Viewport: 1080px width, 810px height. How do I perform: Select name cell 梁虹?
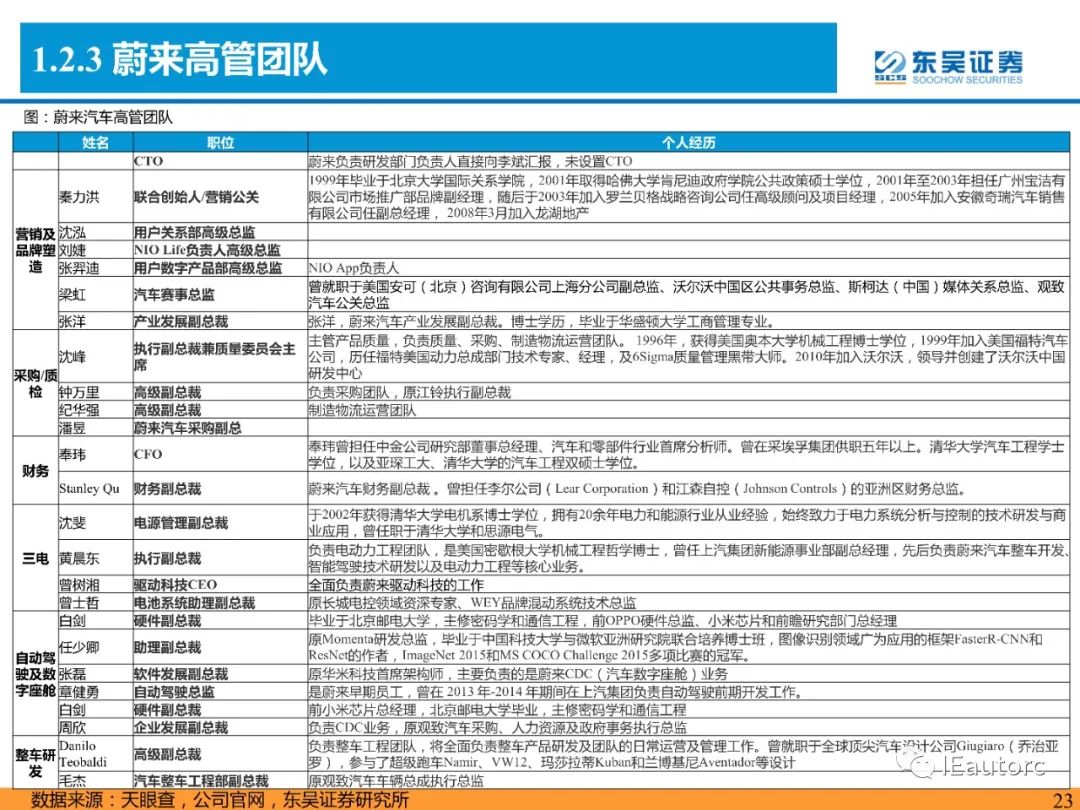pos(96,294)
